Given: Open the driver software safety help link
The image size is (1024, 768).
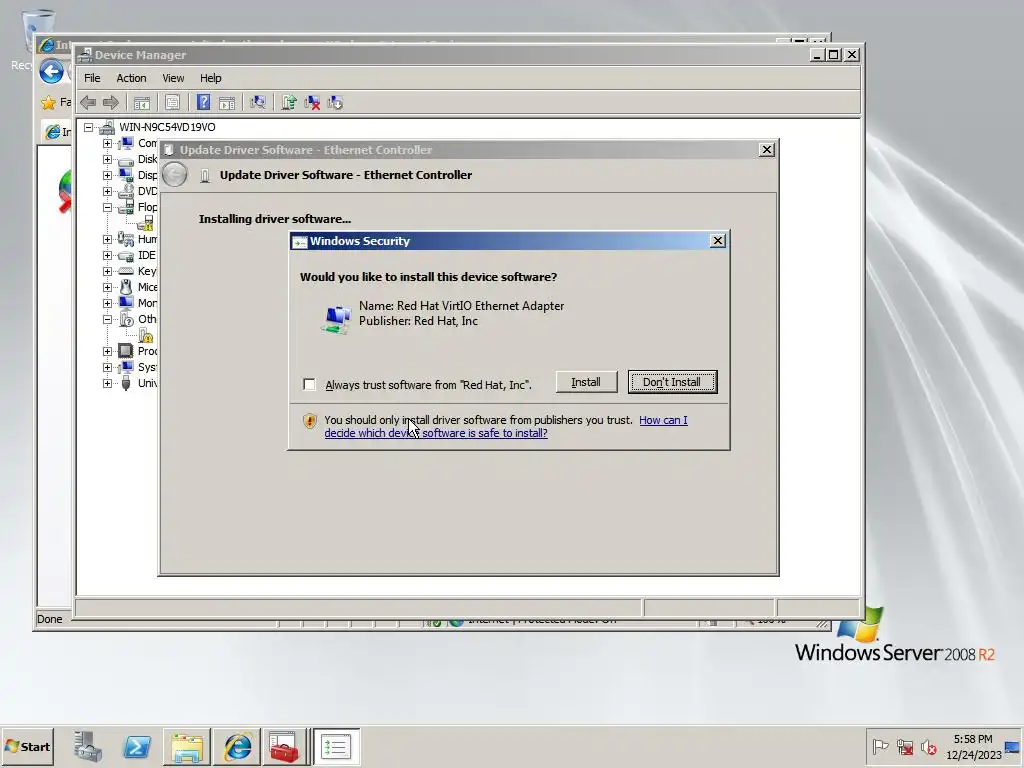Looking at the screenshot, I should (x=506, y=426).
